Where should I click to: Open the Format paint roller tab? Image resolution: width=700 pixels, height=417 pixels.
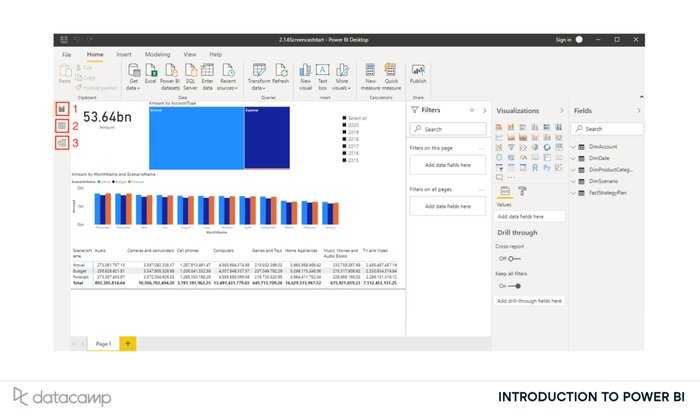coord(522,192)
